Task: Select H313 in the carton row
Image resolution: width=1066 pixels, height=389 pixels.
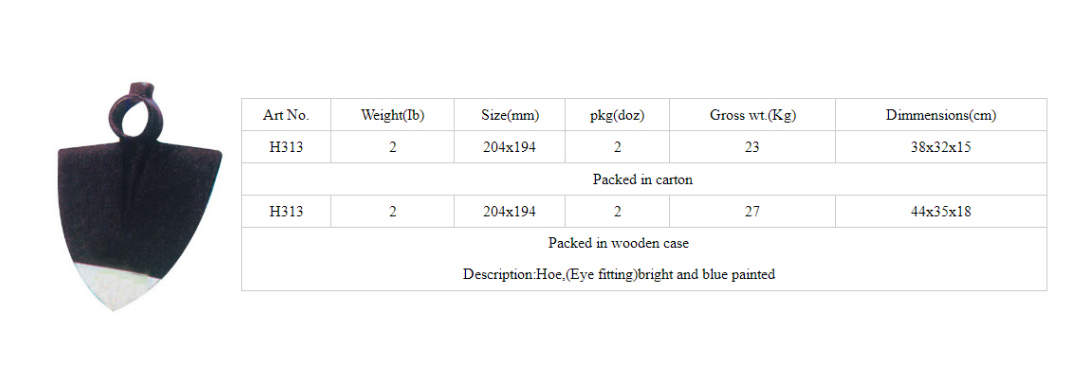Action: pos(286,147)
